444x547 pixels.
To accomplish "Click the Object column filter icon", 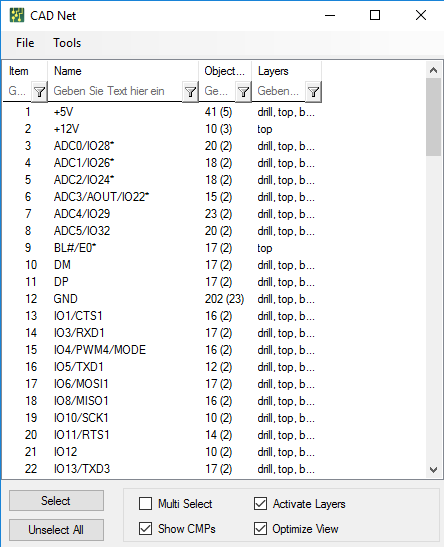I will [243, 92].
